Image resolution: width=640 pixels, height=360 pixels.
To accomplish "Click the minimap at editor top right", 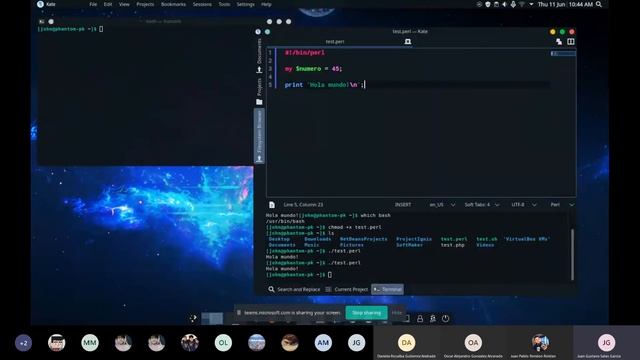I will (563, 53).
